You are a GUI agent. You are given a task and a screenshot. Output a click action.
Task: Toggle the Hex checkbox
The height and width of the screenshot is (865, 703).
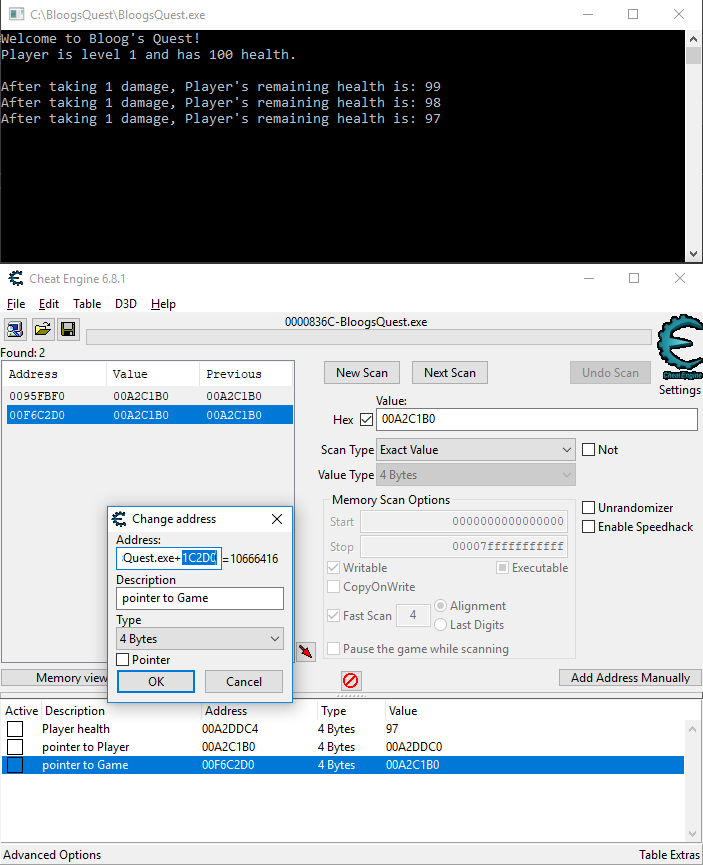coord(366,419)
